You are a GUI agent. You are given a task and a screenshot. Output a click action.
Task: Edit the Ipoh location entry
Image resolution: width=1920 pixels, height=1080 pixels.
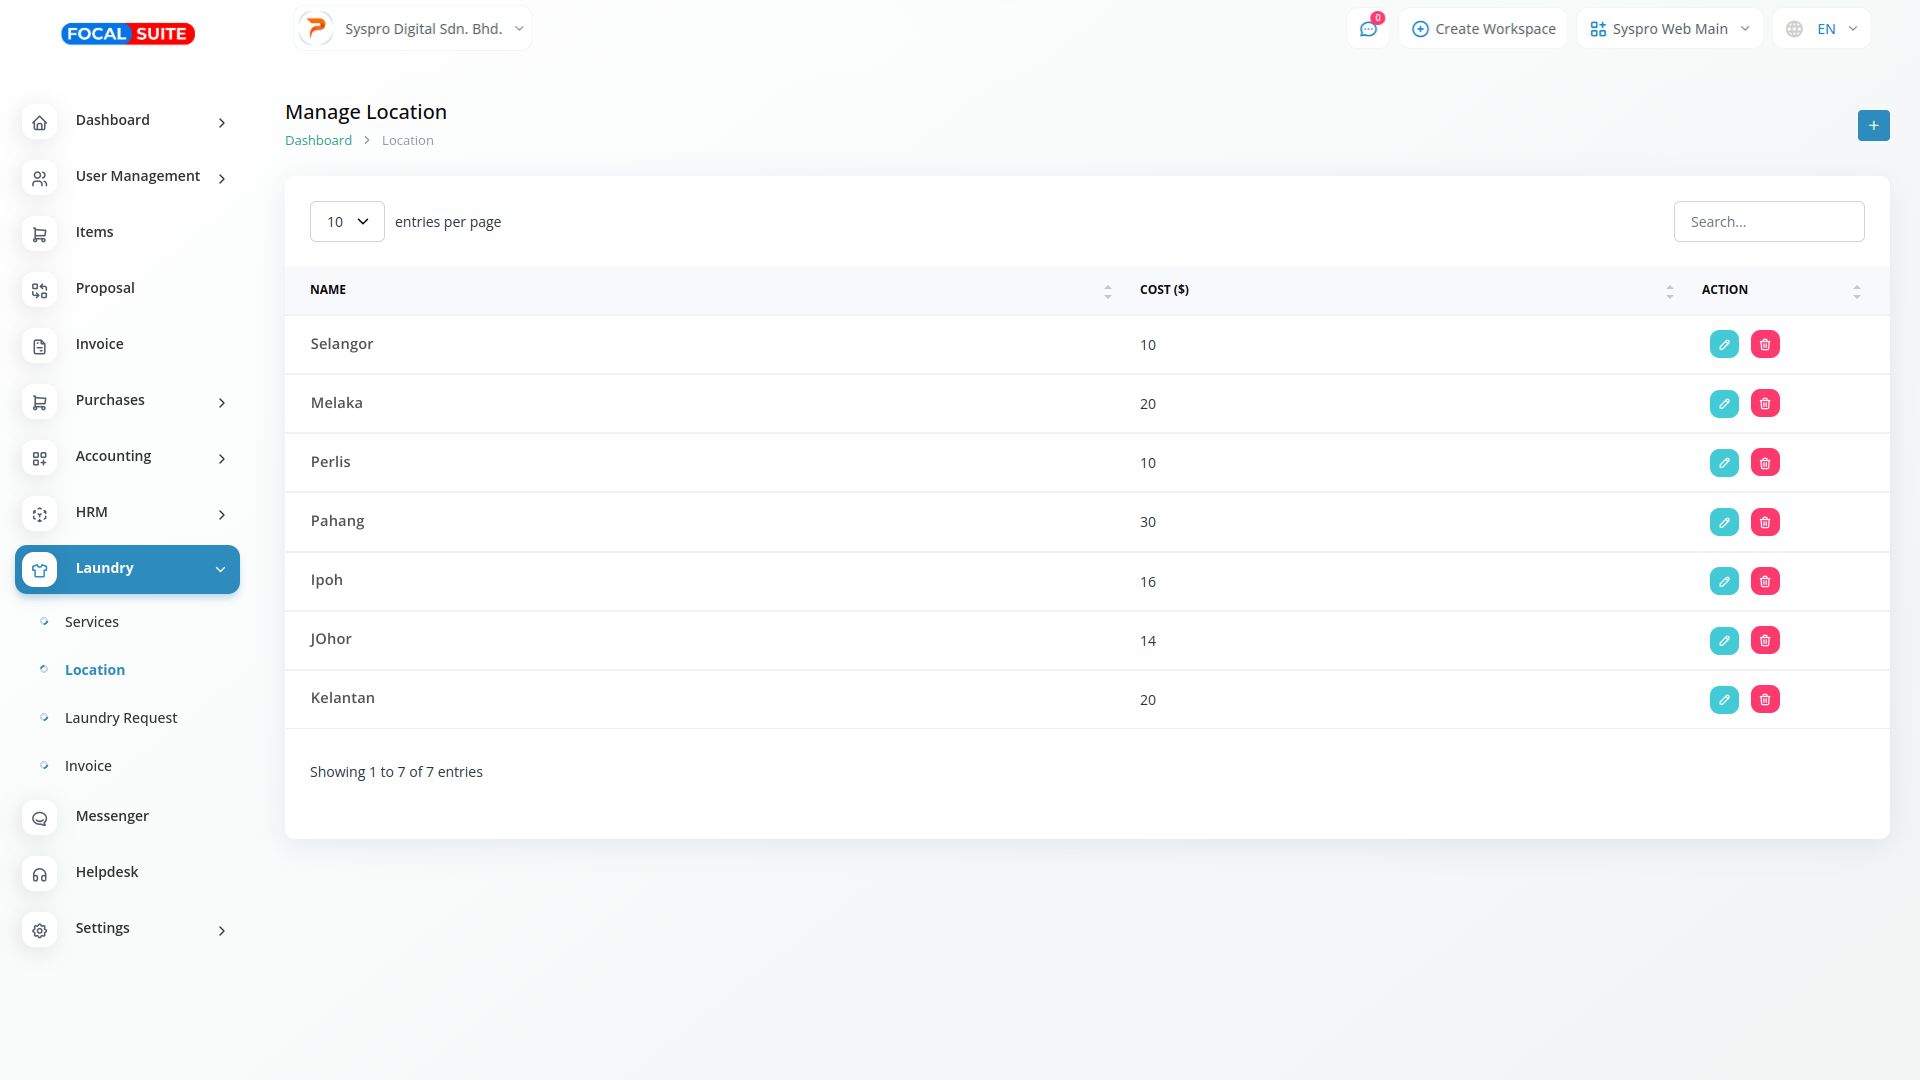(x=1724, y=582)
